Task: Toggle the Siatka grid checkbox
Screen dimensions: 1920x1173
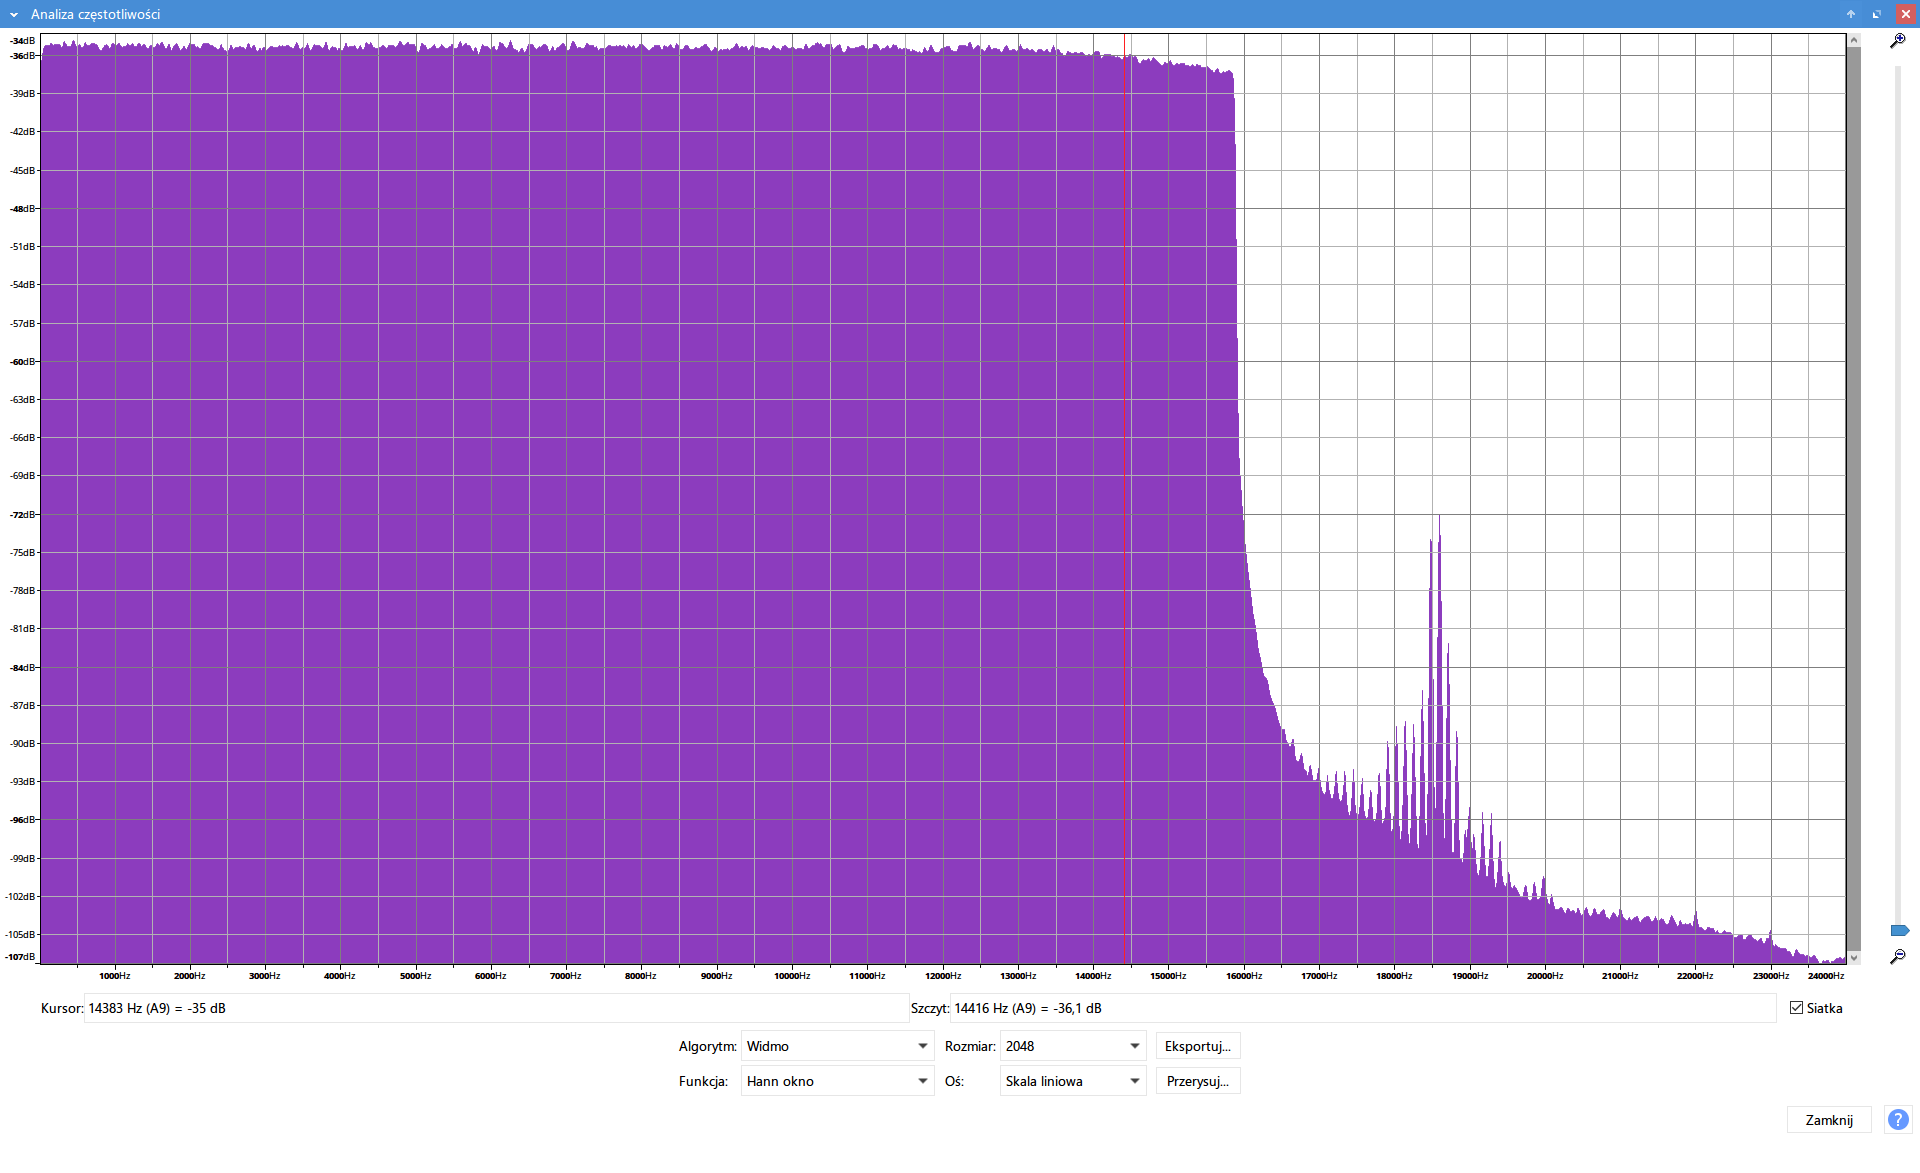Action: pyautogui.click(x=1797, y=1008)
